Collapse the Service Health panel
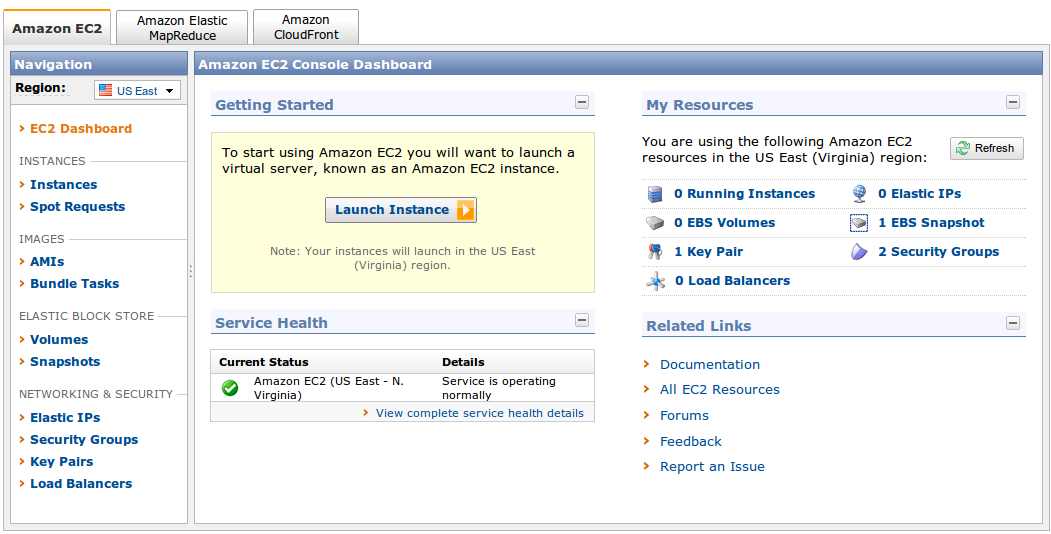 click(581, 320)
